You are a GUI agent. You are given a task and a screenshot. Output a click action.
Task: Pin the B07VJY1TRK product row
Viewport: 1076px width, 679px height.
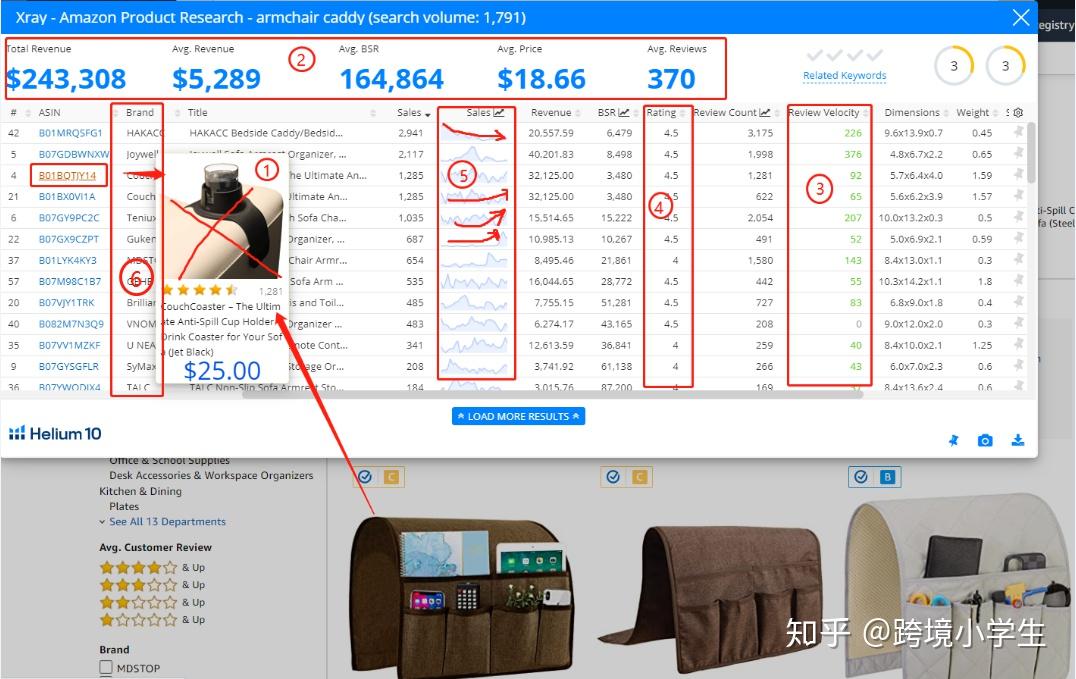coord(1018,301)
